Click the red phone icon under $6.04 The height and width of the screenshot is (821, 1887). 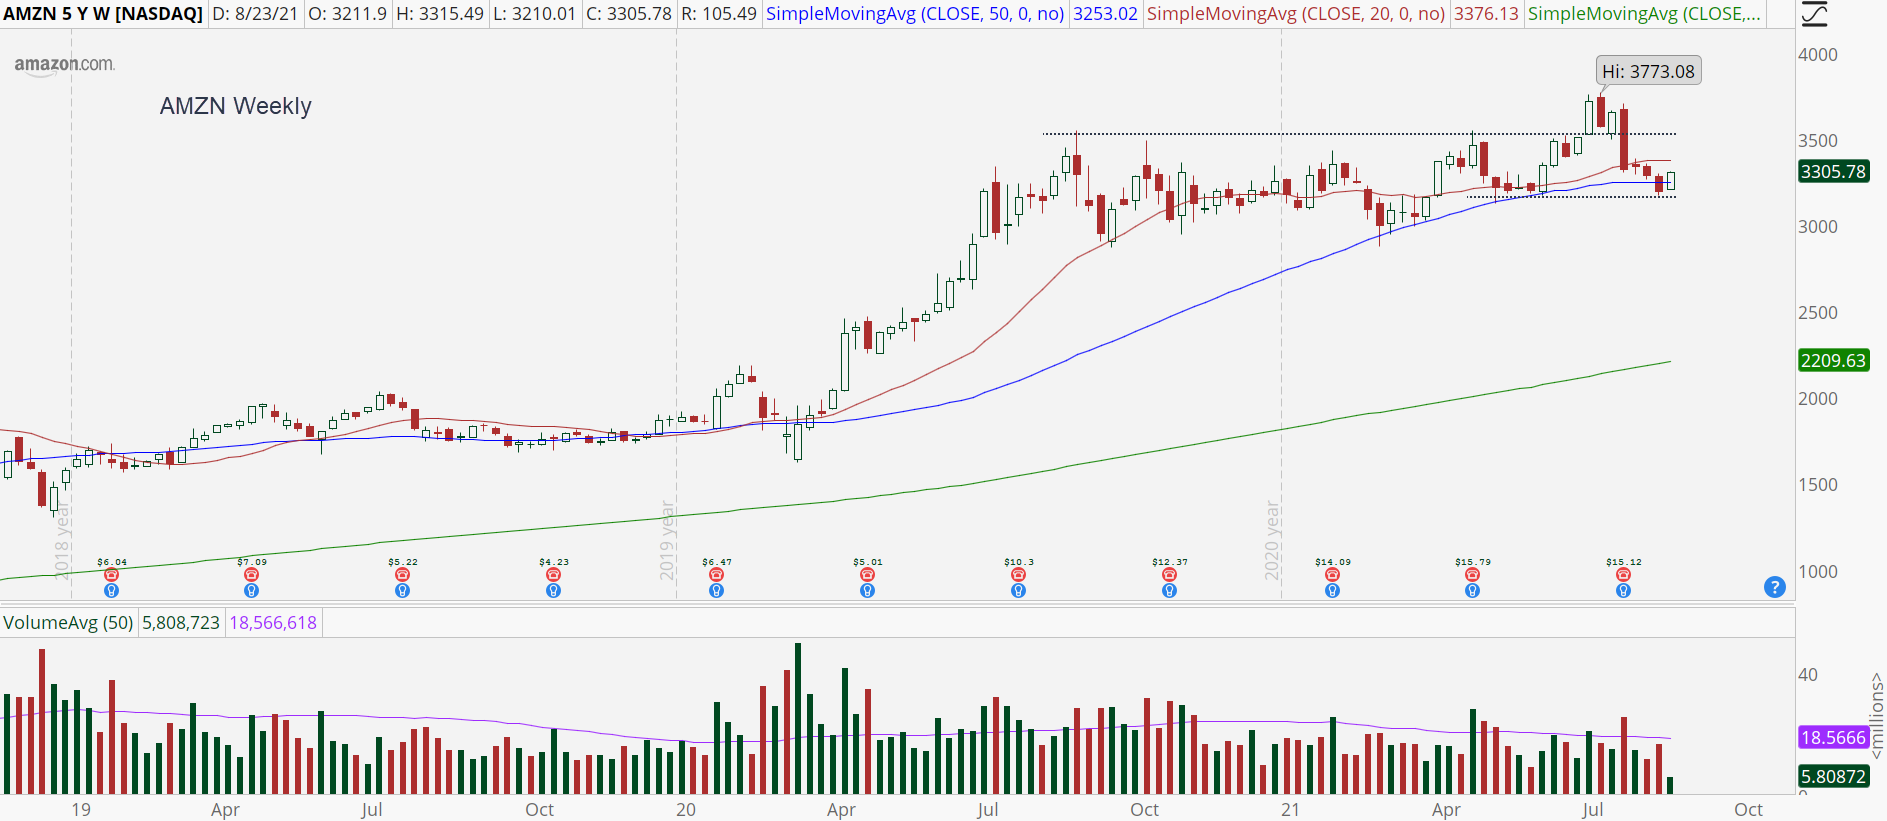pos(112,575)
